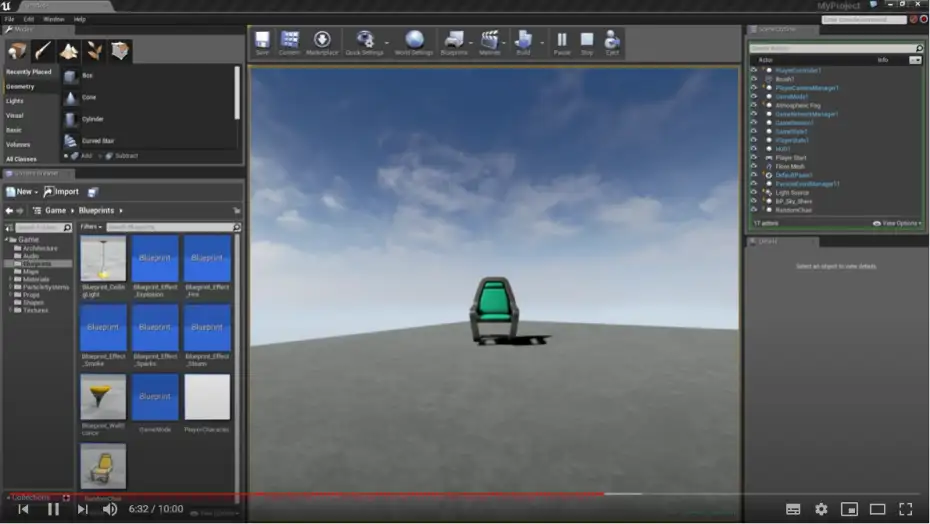Toggle visibility eye for BP_Sky_Sphere
Screen dimensions: 930x524
(x=754, y=201)
